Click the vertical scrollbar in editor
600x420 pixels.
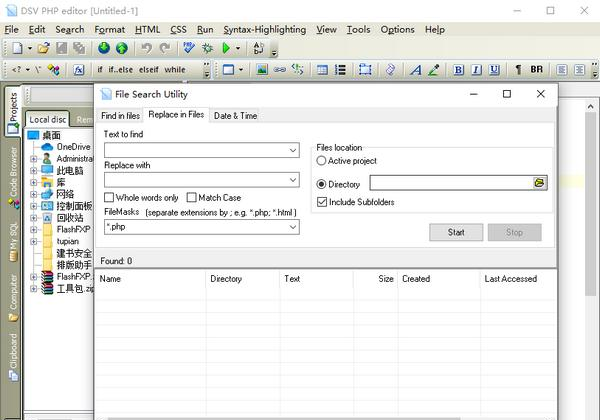click(590, 204)
